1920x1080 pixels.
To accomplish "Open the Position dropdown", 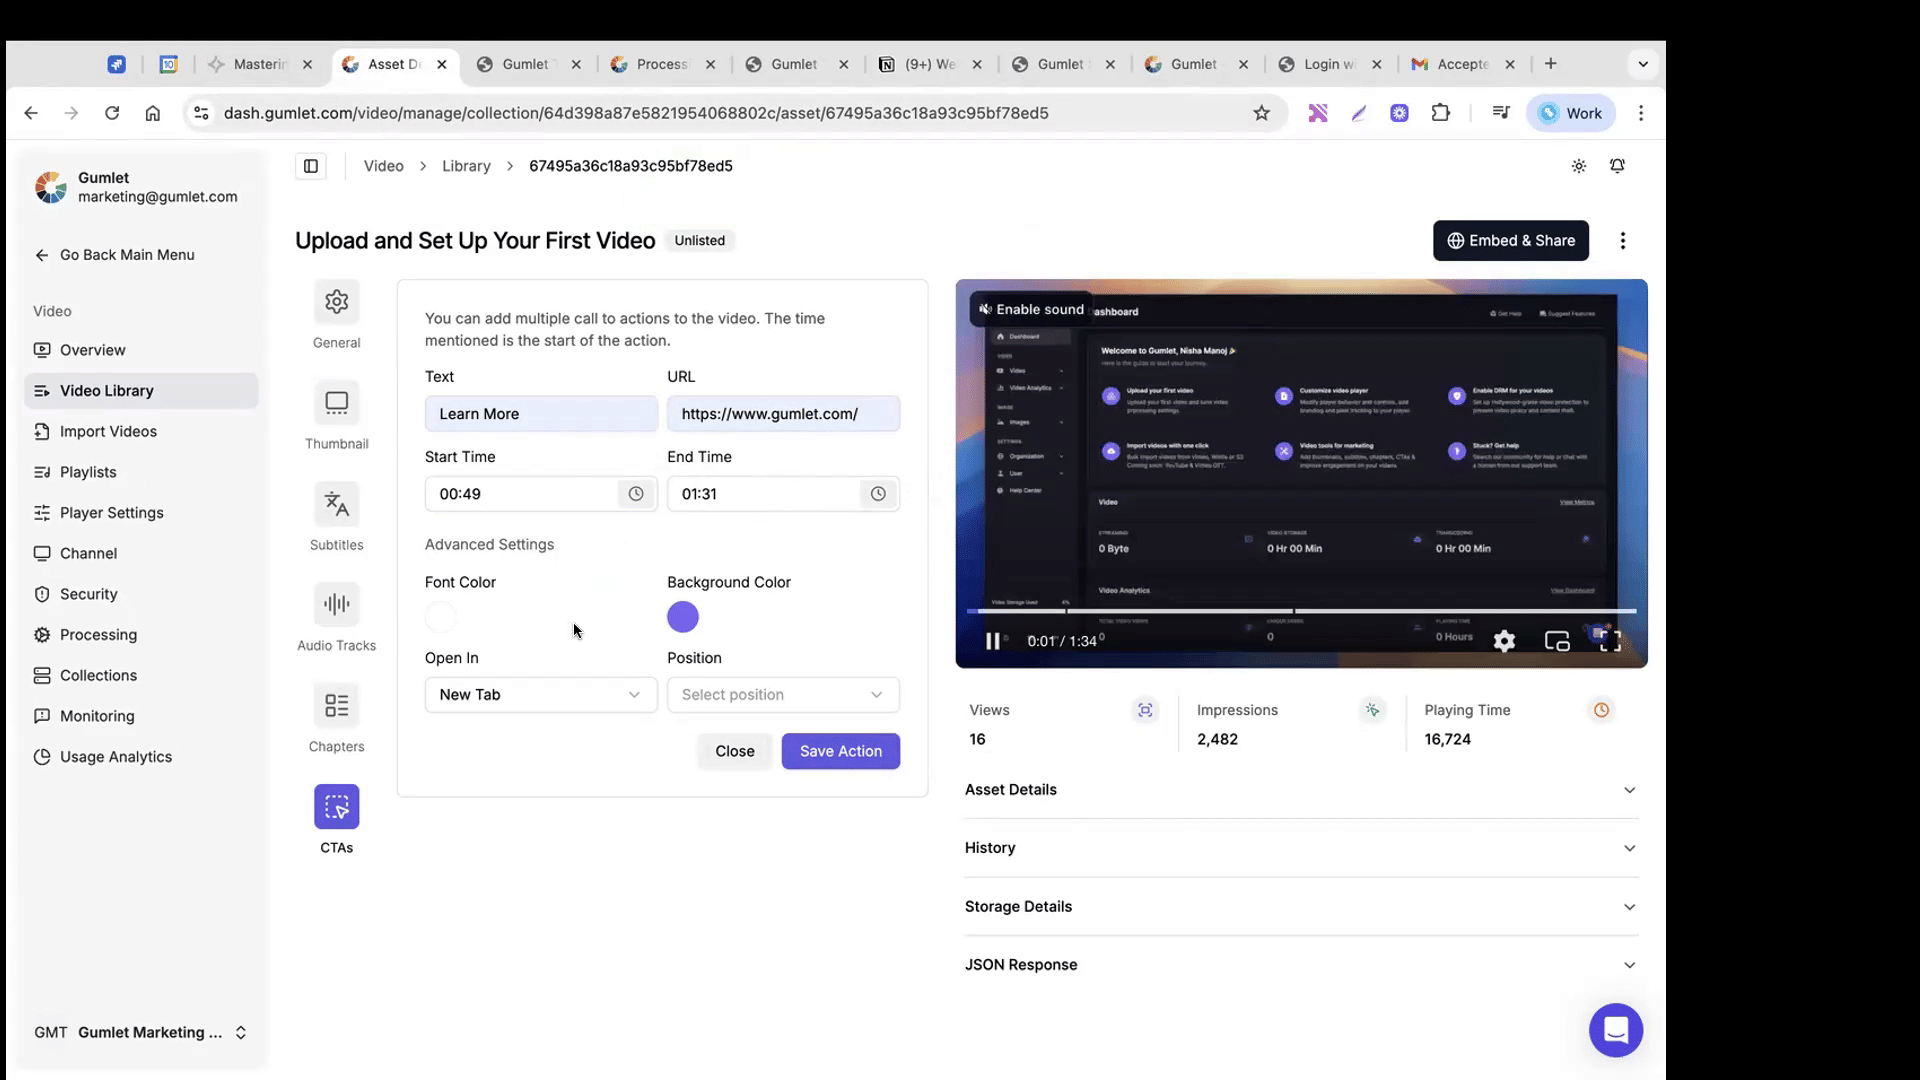I will pyautogui.click(x=782, y=695).
